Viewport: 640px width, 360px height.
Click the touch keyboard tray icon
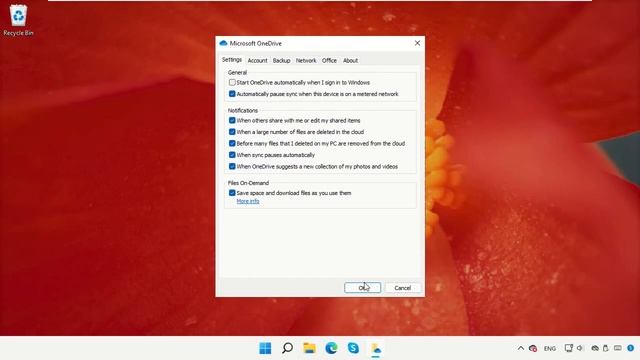coord(618,348)
